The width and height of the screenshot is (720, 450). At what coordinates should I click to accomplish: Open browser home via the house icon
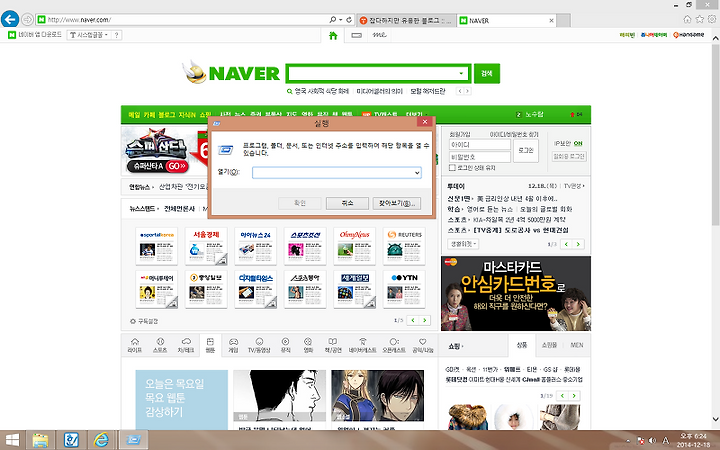tap(687, 19)
